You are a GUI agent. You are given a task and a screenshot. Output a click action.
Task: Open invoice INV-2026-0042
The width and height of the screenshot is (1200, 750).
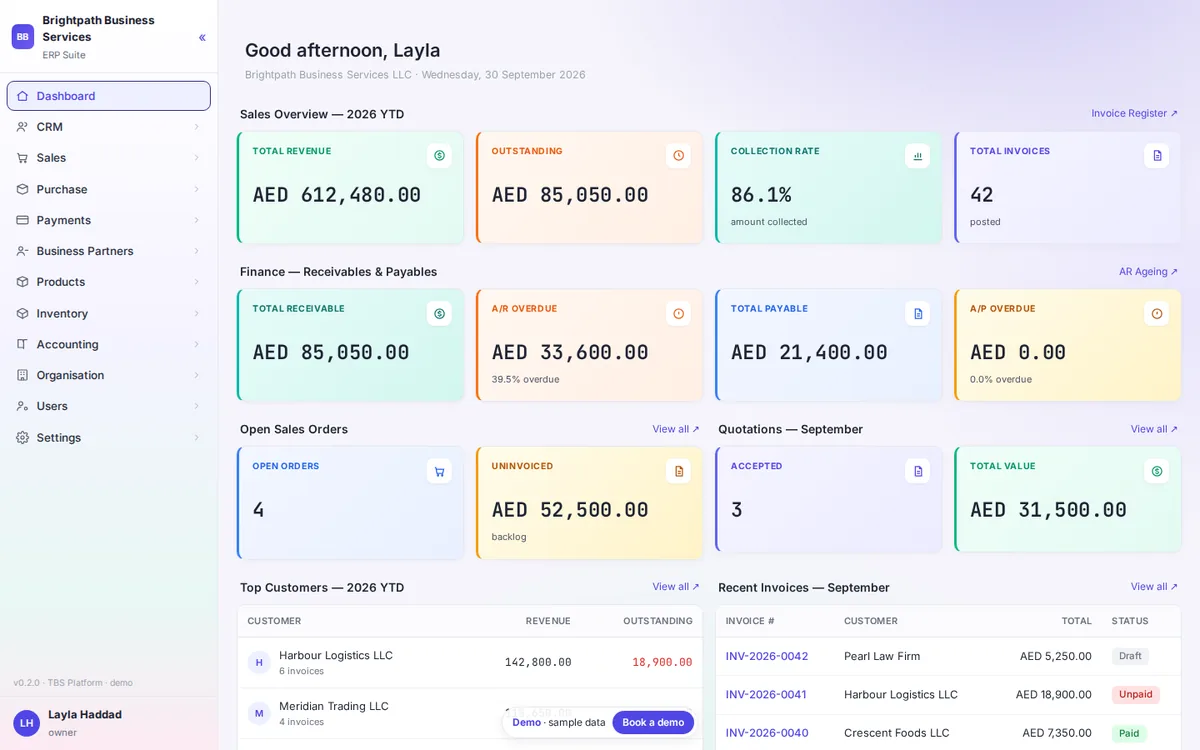pyautogui.click(x=767, y=656)
